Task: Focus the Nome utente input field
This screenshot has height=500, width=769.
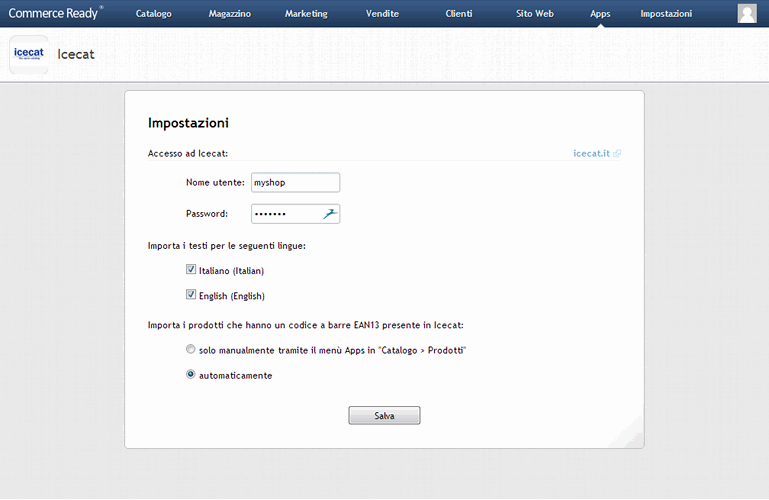Action: click(295, 182)
